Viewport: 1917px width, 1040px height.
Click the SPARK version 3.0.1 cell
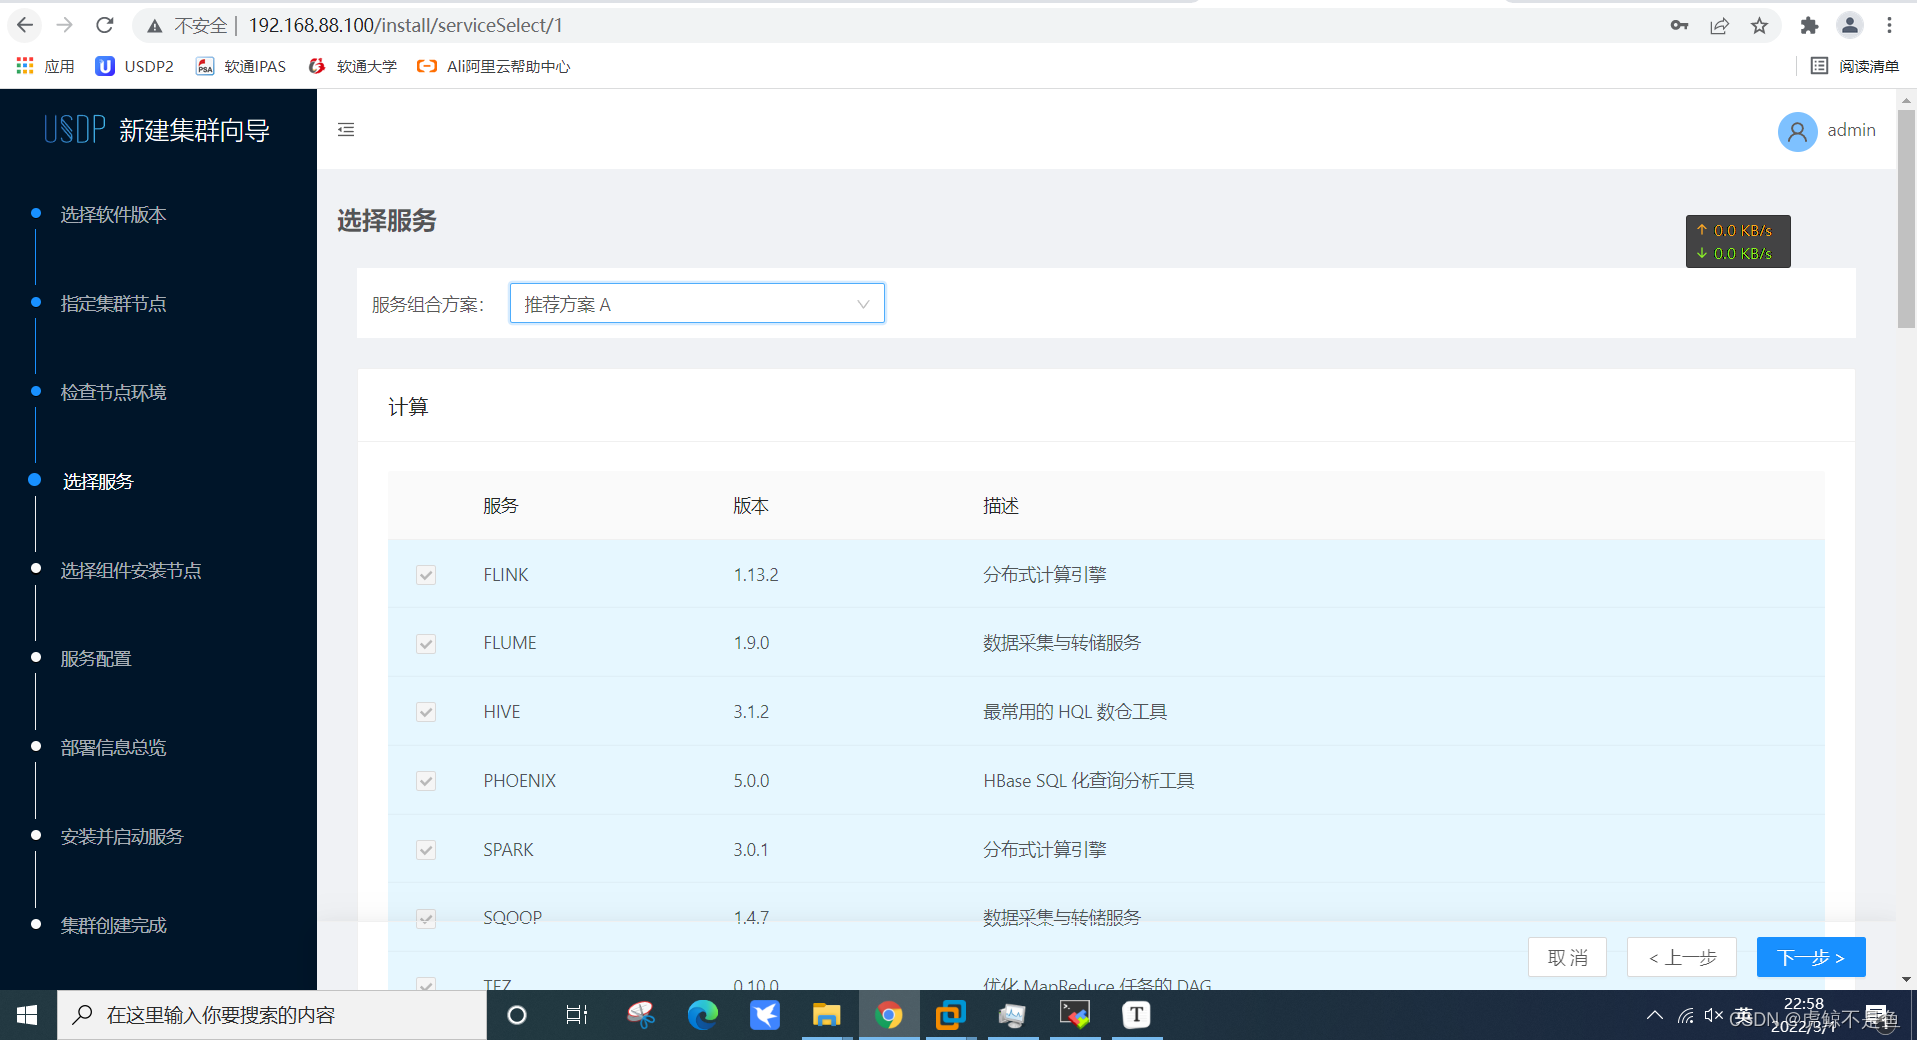coord(751,850)
